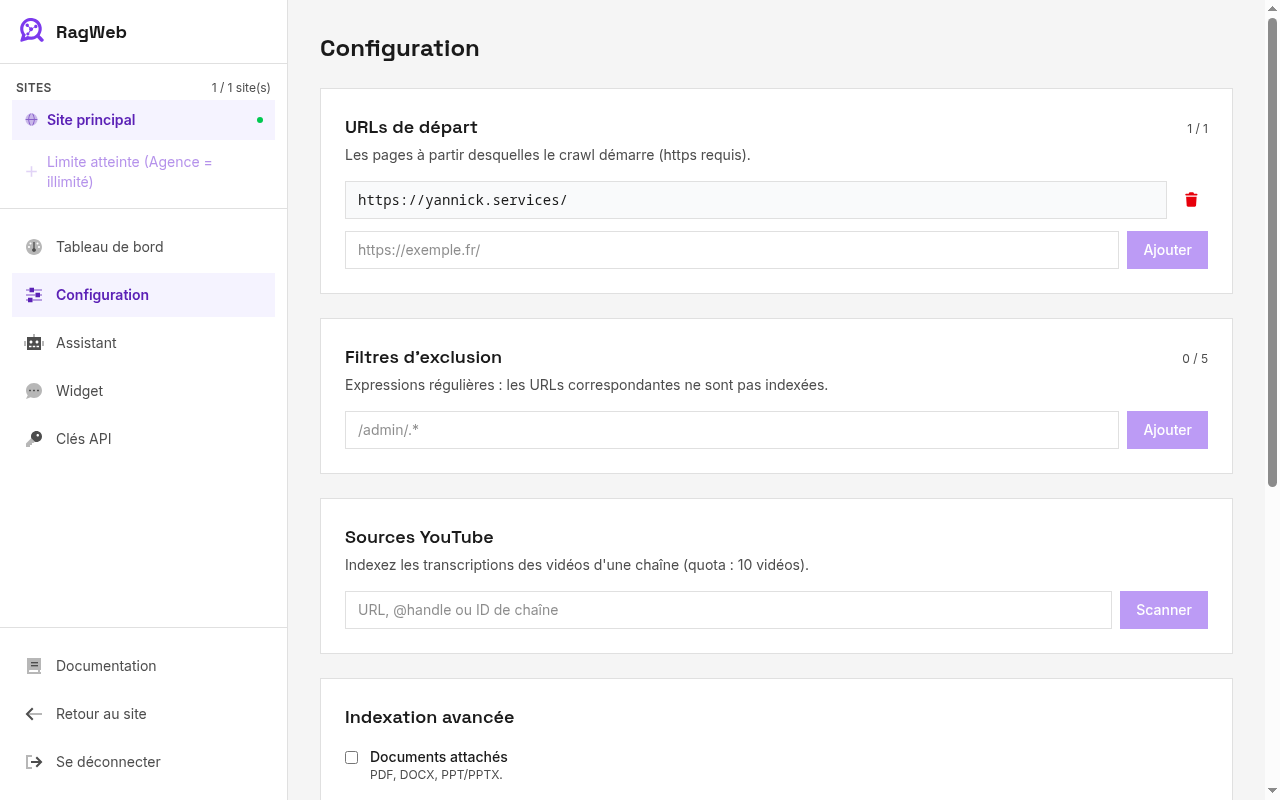Click the Widget chat bubble icon
This screenshot has height=800, width=1280.
click(34, 391)
